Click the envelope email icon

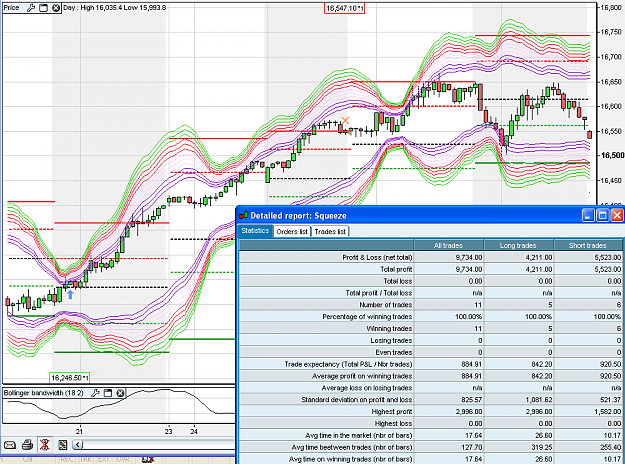pyautogui.click(x=10, y=445)
